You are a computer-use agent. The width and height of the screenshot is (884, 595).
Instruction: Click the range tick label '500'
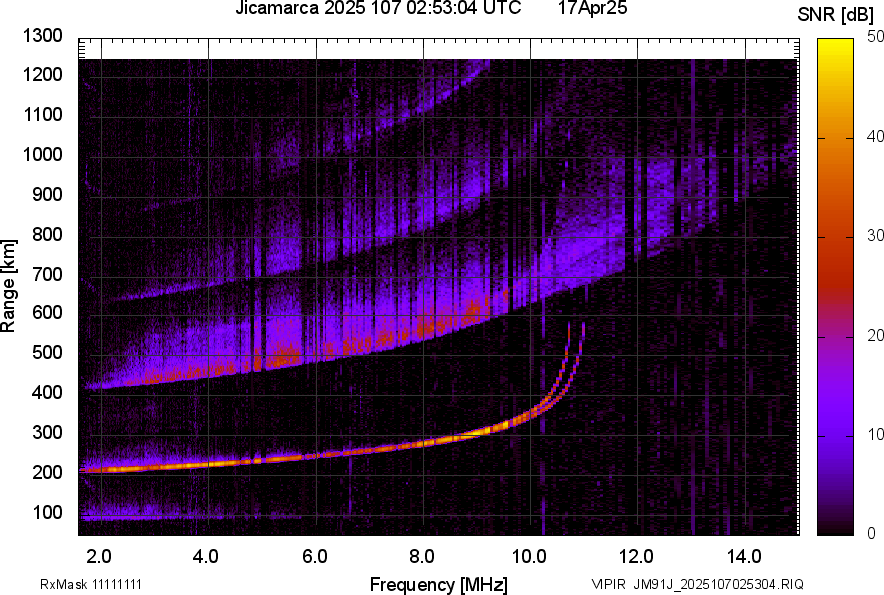coord(47,352)
